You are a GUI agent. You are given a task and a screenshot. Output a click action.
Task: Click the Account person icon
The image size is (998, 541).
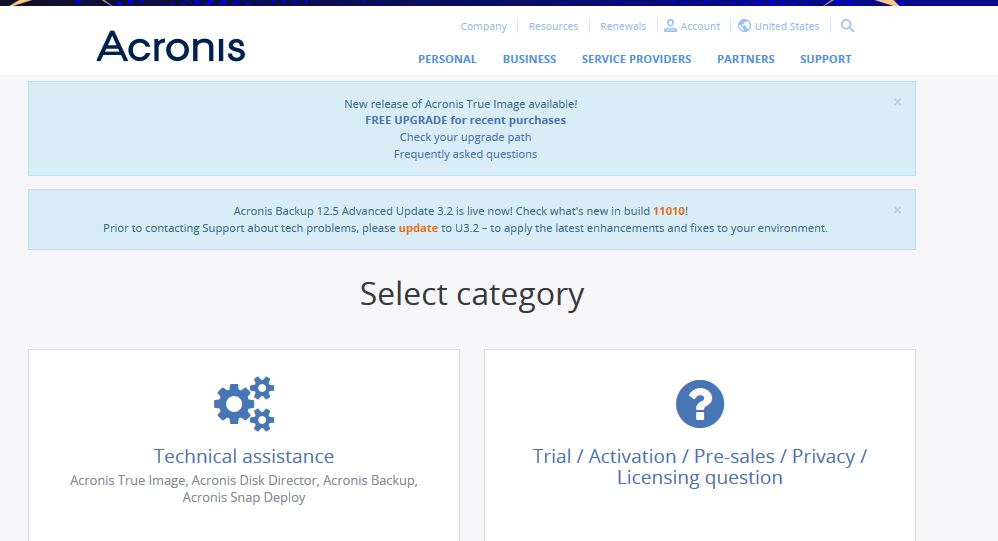[x=670, y=25]
